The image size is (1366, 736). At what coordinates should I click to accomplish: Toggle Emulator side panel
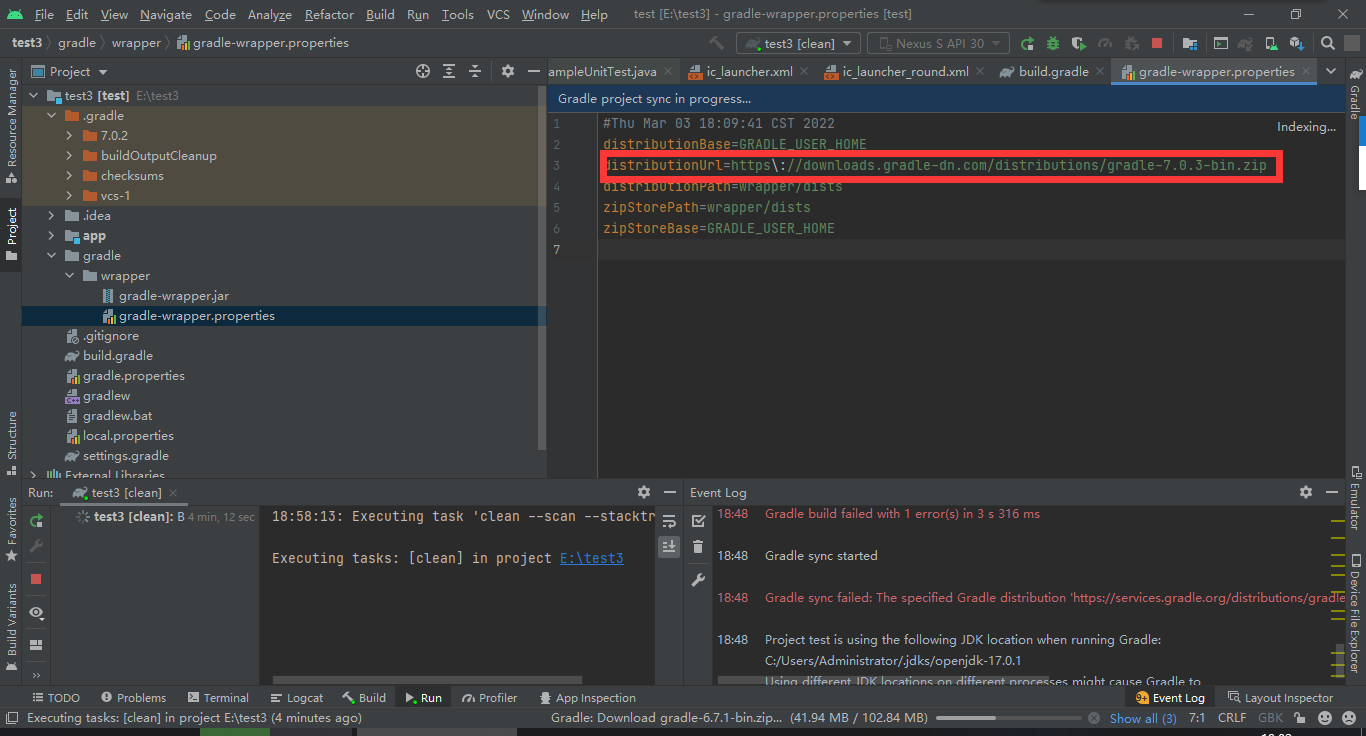point(1355,497)
